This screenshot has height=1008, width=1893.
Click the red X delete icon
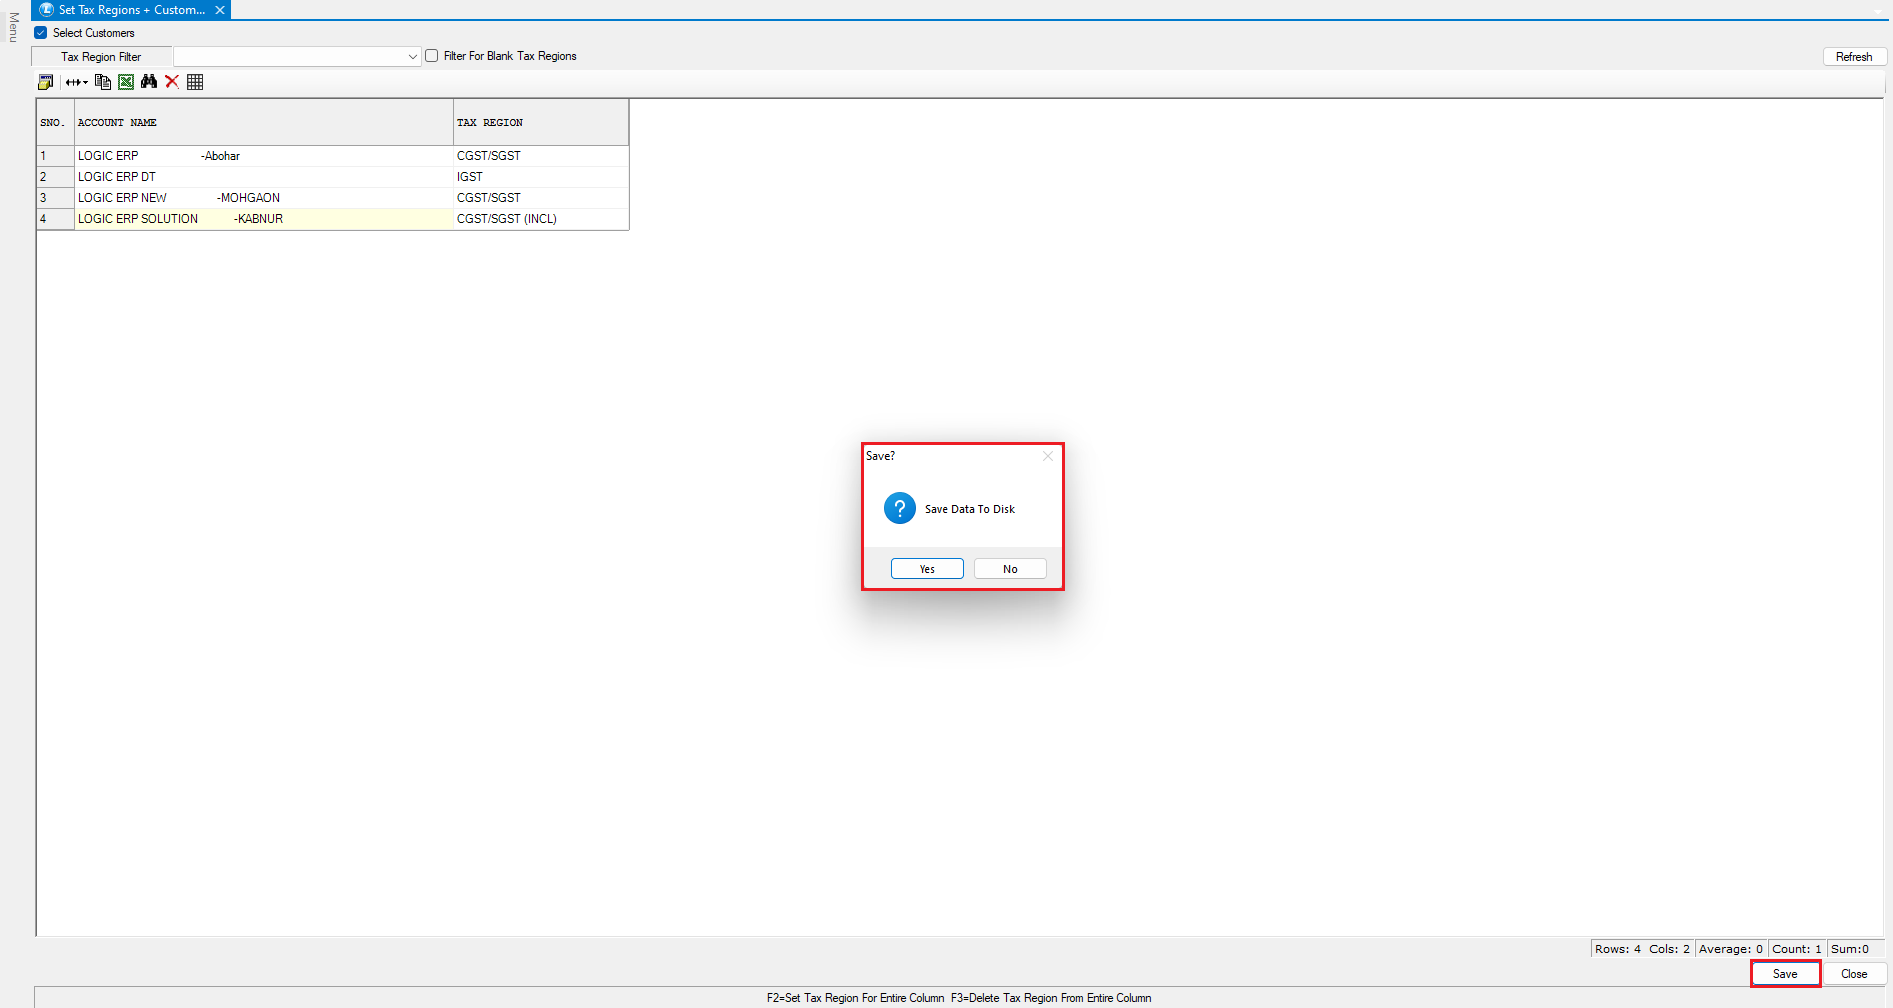pyautogui.click(x=172, y=82)
